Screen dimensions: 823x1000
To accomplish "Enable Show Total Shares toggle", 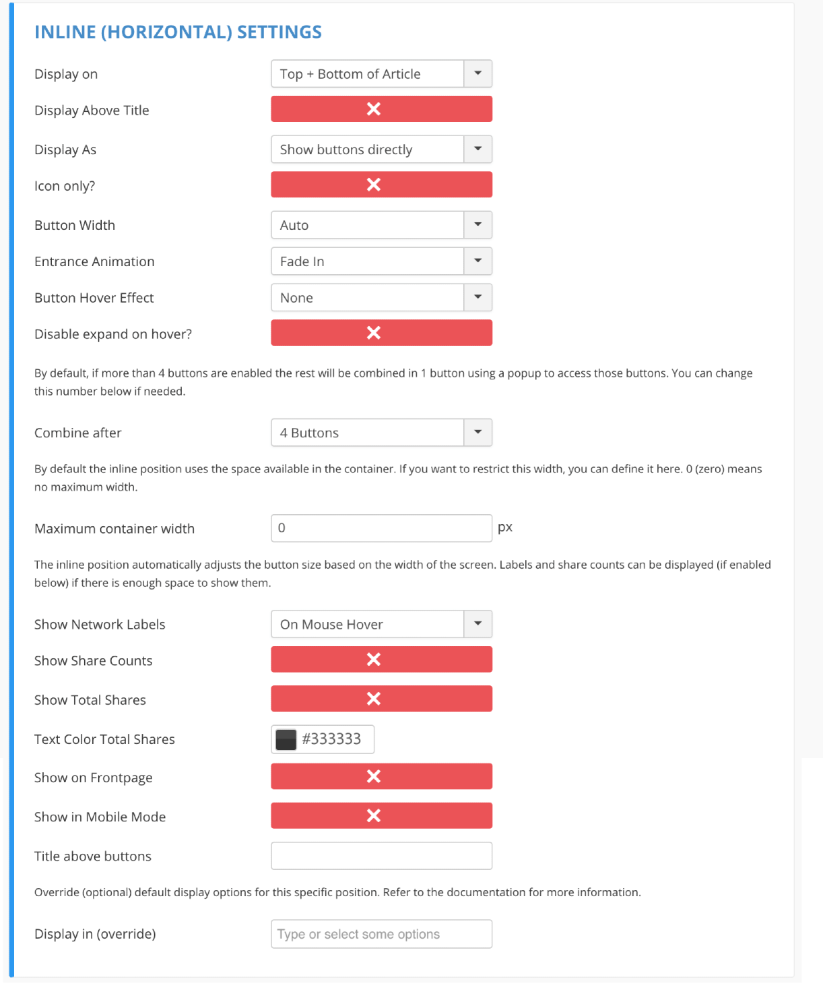I will (381, 698).
